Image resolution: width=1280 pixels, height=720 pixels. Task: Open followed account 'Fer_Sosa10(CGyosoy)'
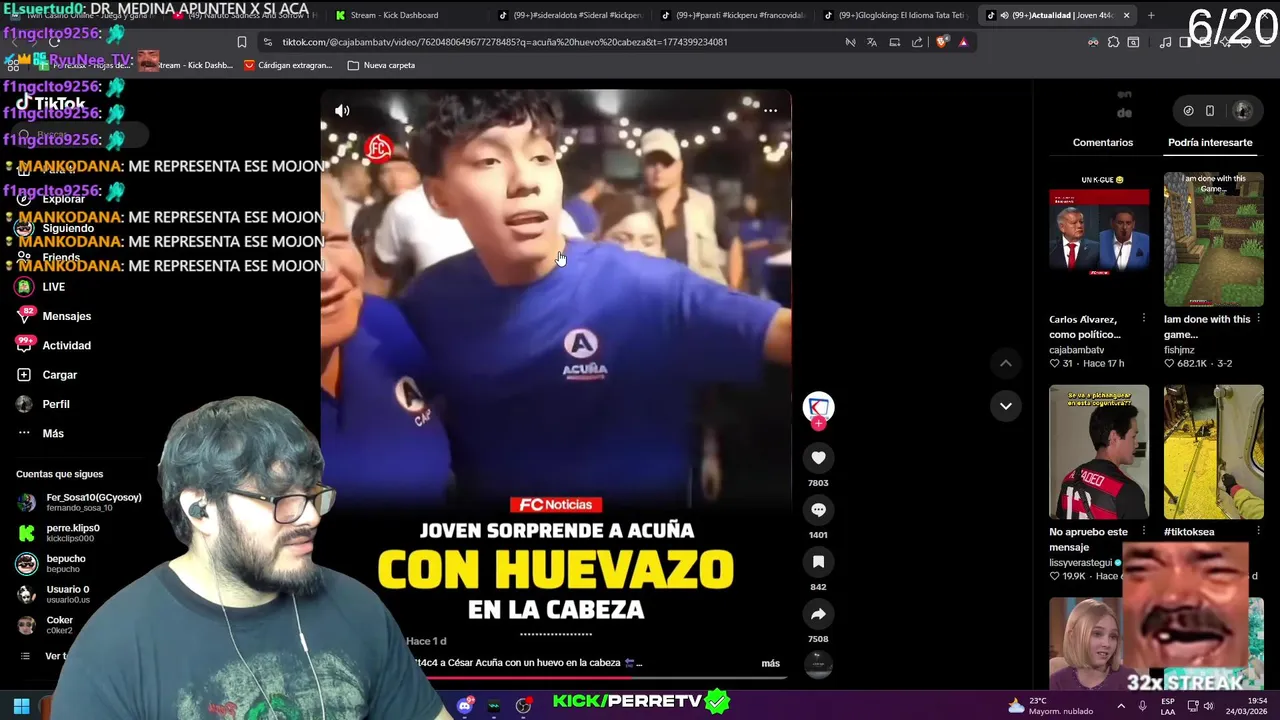93,502
